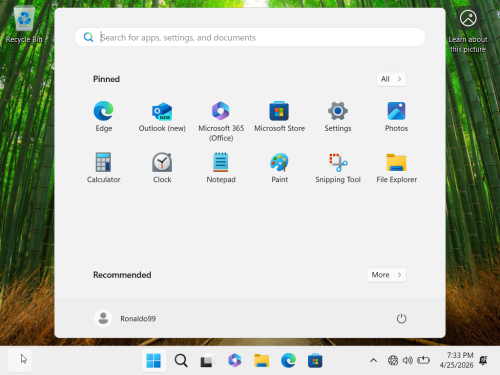The height and width of the screenshot is (375, 500).
Task: Open Notepad from pinned apps
Action: pyautogui.click(x=221, y=167)
